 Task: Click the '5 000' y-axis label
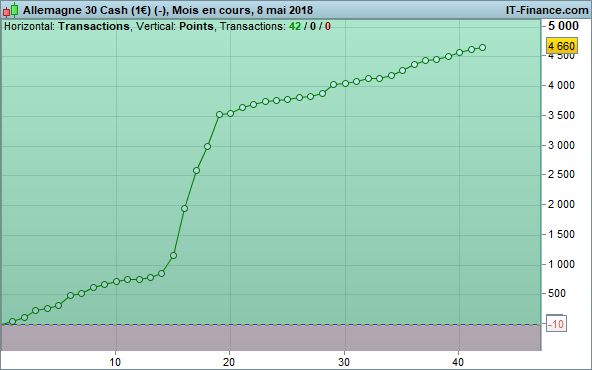click(563, 26)
